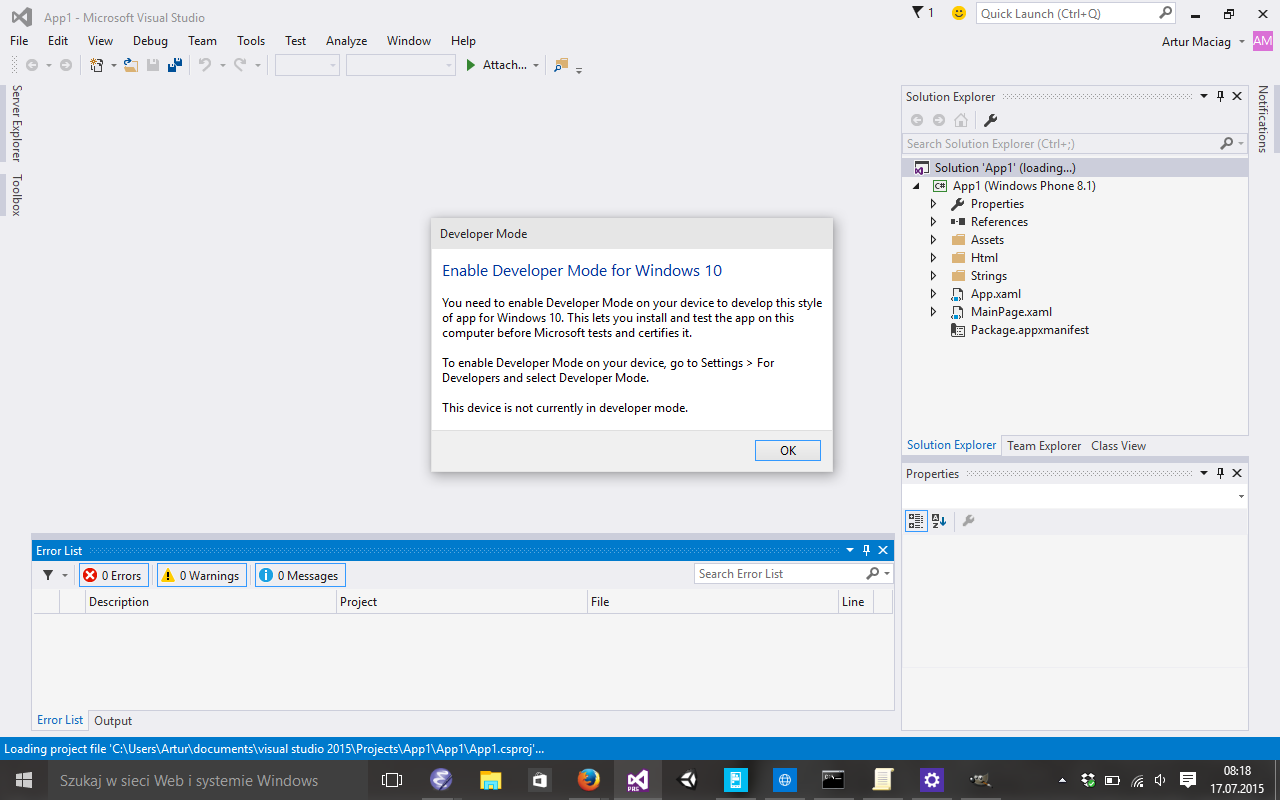Click OK in the Developer Mode dialog
Screen dimensions: 1280x800
787,450
